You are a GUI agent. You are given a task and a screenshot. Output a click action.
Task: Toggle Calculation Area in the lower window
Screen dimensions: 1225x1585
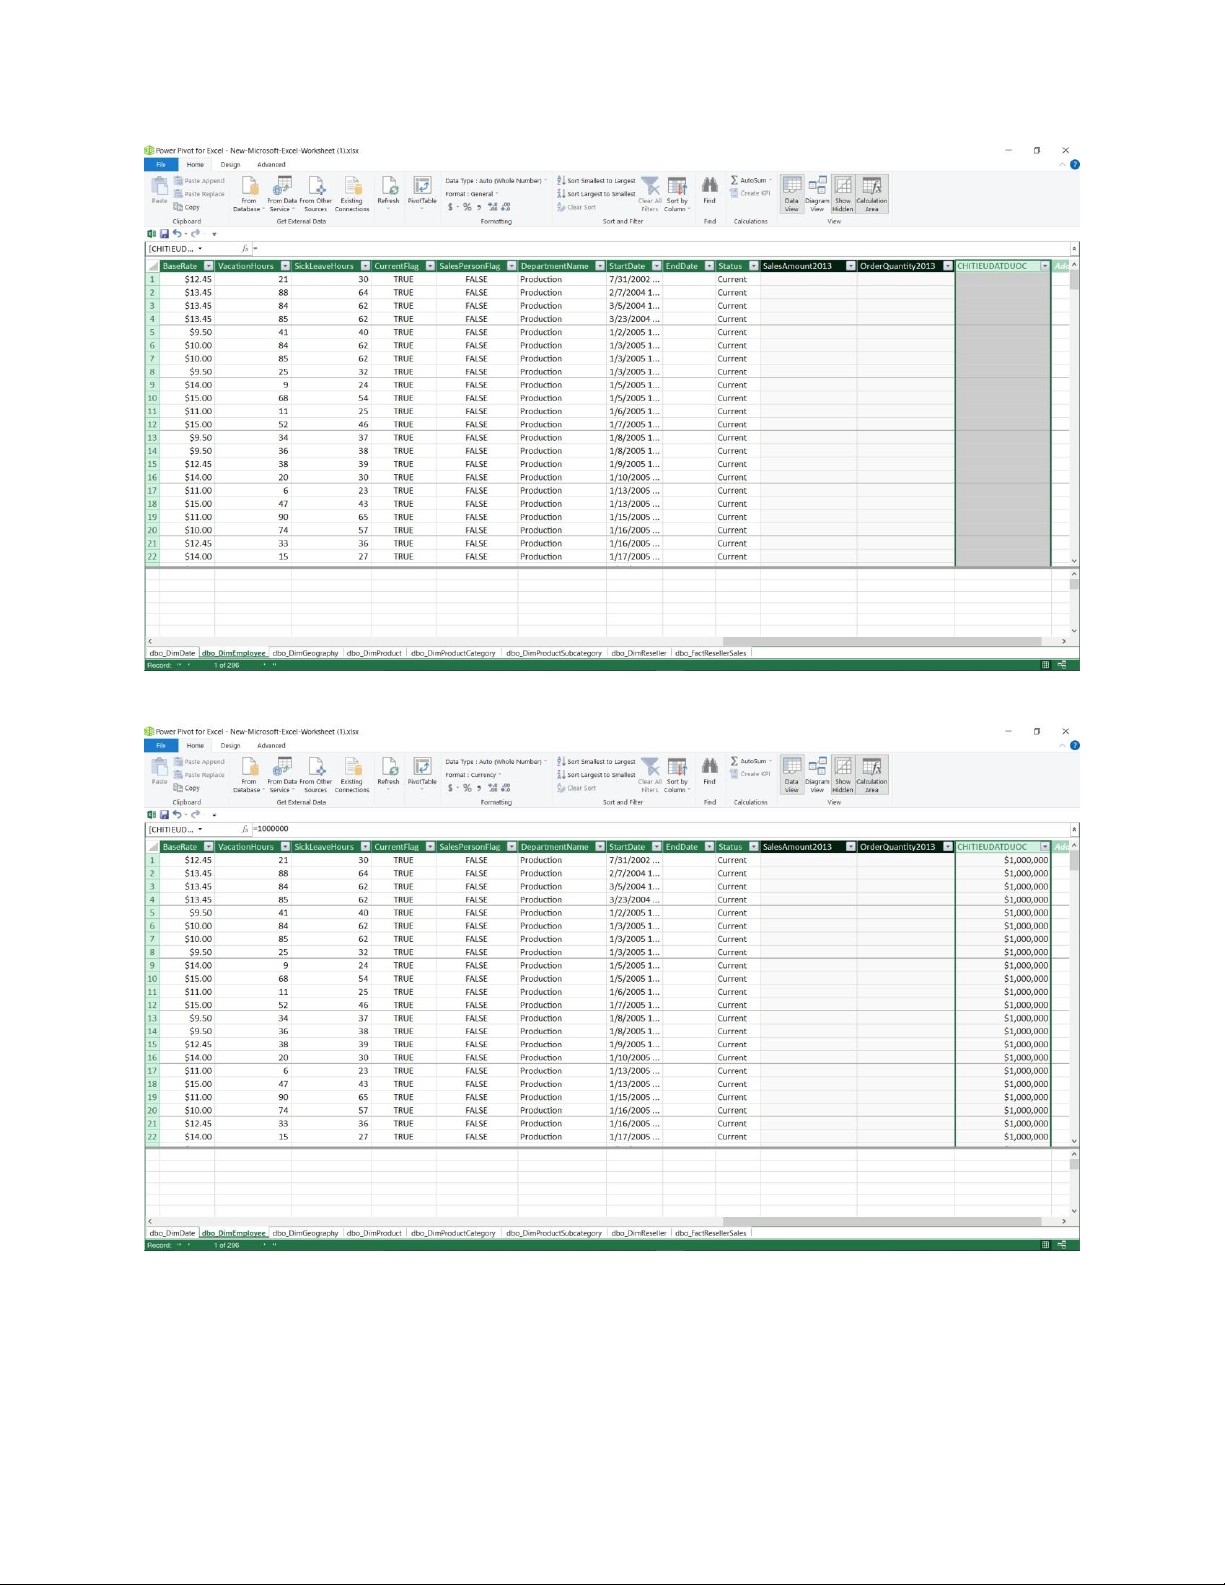pyautogui.click(x=871, y=768)
